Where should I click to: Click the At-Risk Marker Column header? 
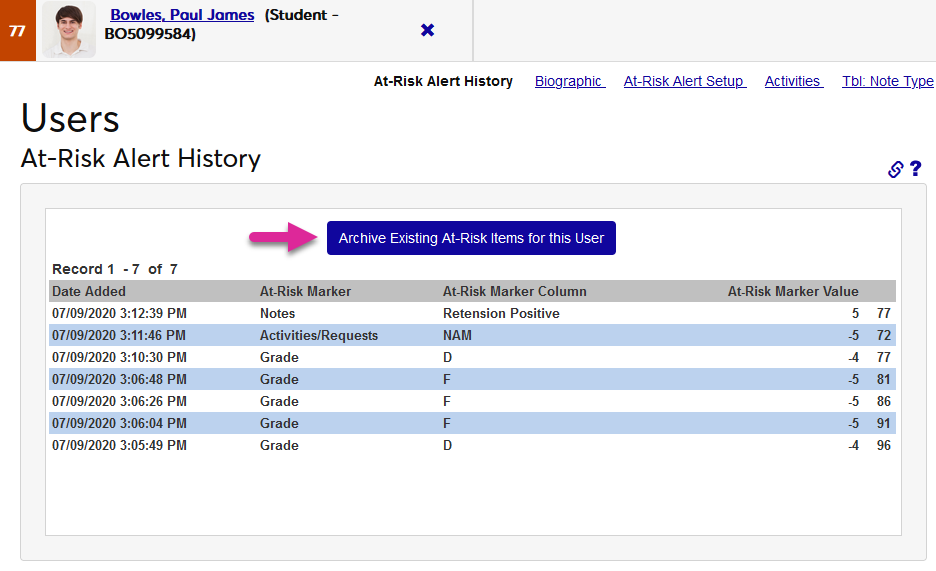[x=514, y=291]
